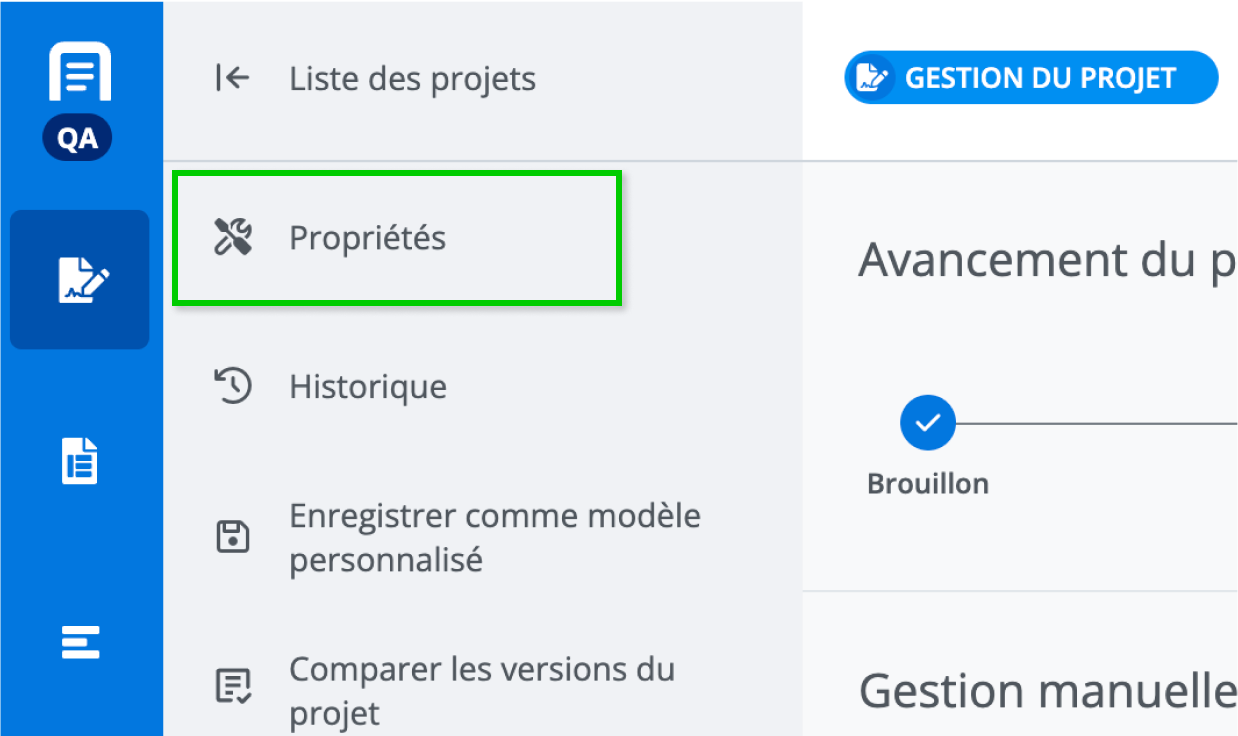Open the project editing icon in blue sidebar
Viewport: 1238px width, 736px height.
[80, 280]
